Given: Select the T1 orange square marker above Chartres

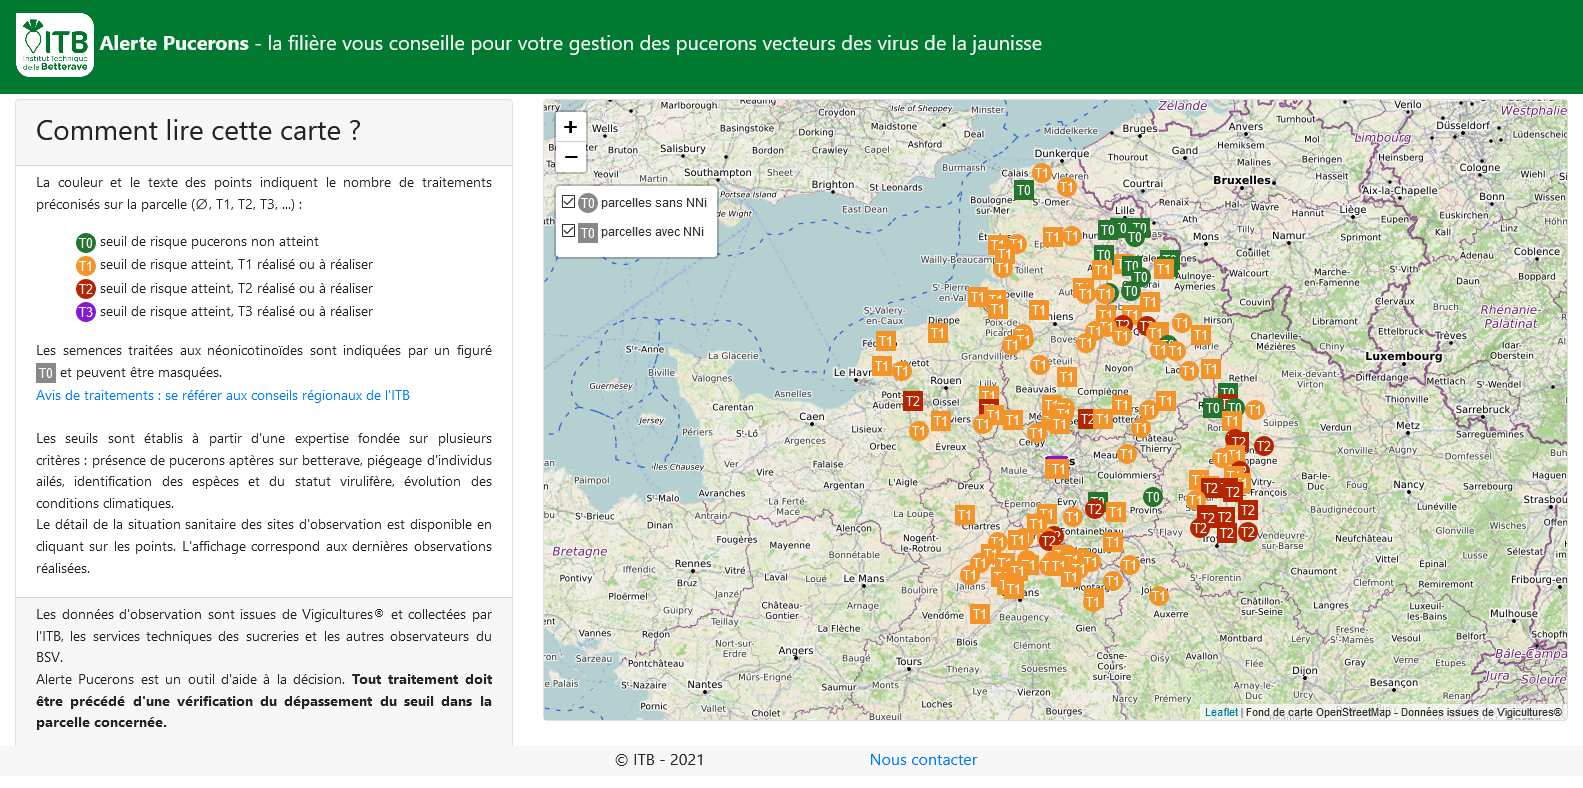Looking at the screenshot, I should coord(965,515).
